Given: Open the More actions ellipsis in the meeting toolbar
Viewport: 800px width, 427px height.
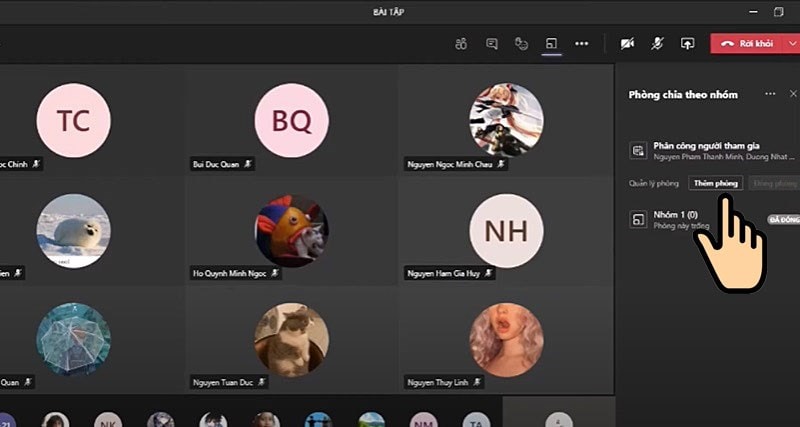Looking at the screenshot, I should pos(582,44).
